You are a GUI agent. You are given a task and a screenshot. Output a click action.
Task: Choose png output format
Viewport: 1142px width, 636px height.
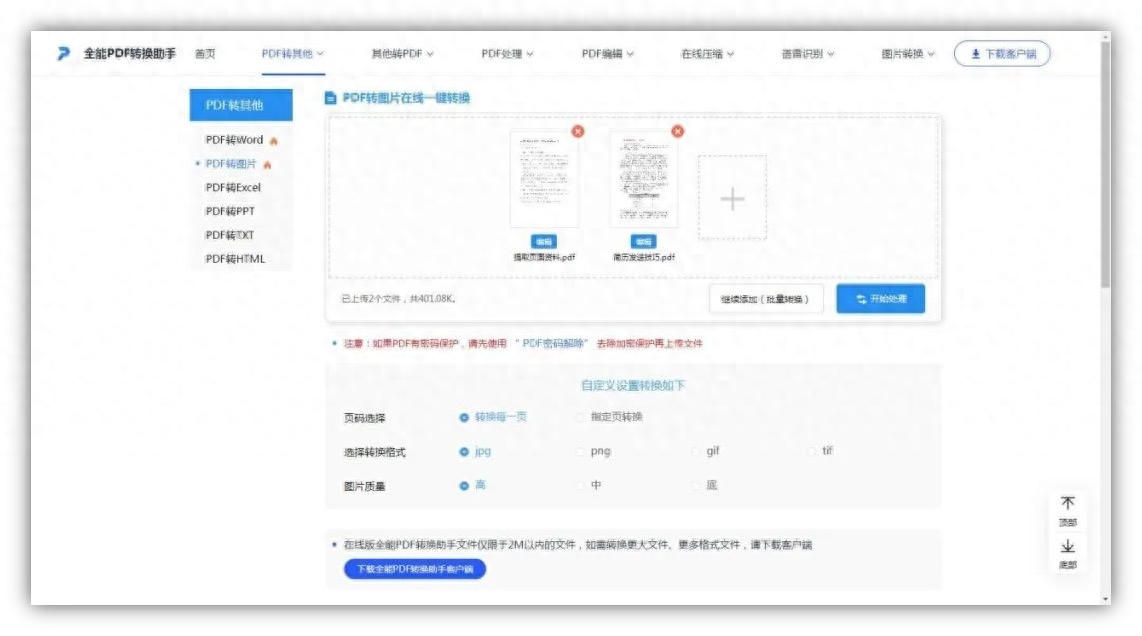pyautogui.click(x=580, y=452)
